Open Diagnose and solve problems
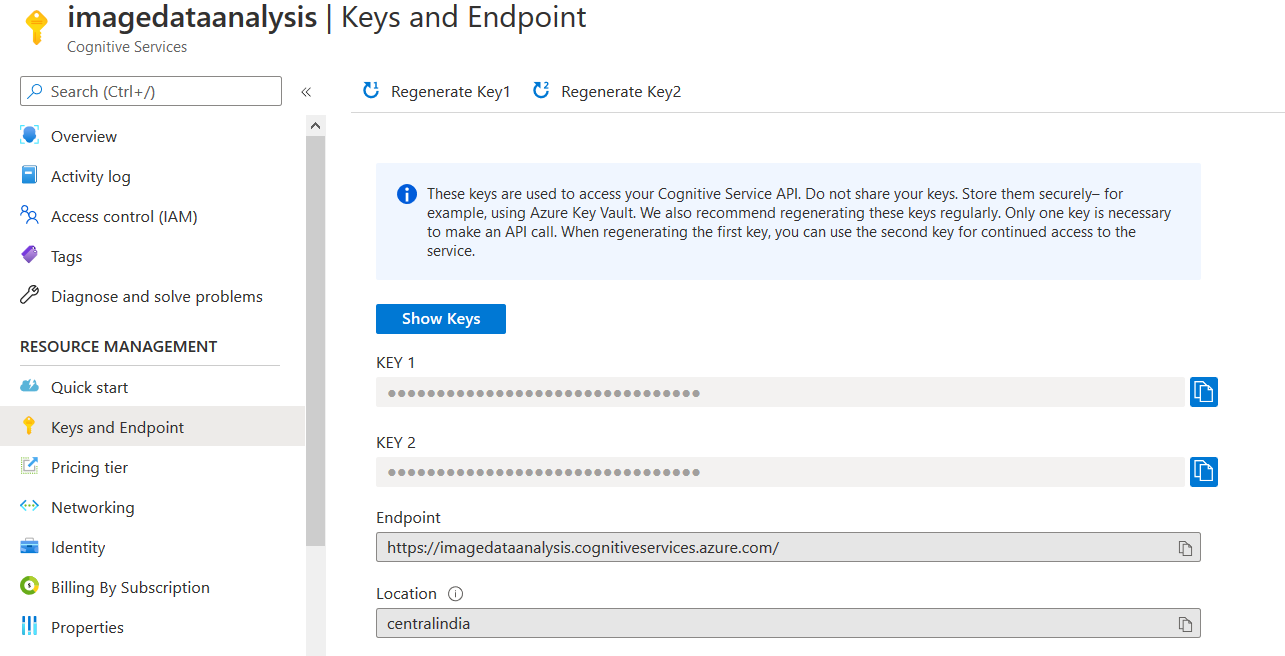Screen dimensions: 1285x656 pyautogui.click(x=156, y=297)
